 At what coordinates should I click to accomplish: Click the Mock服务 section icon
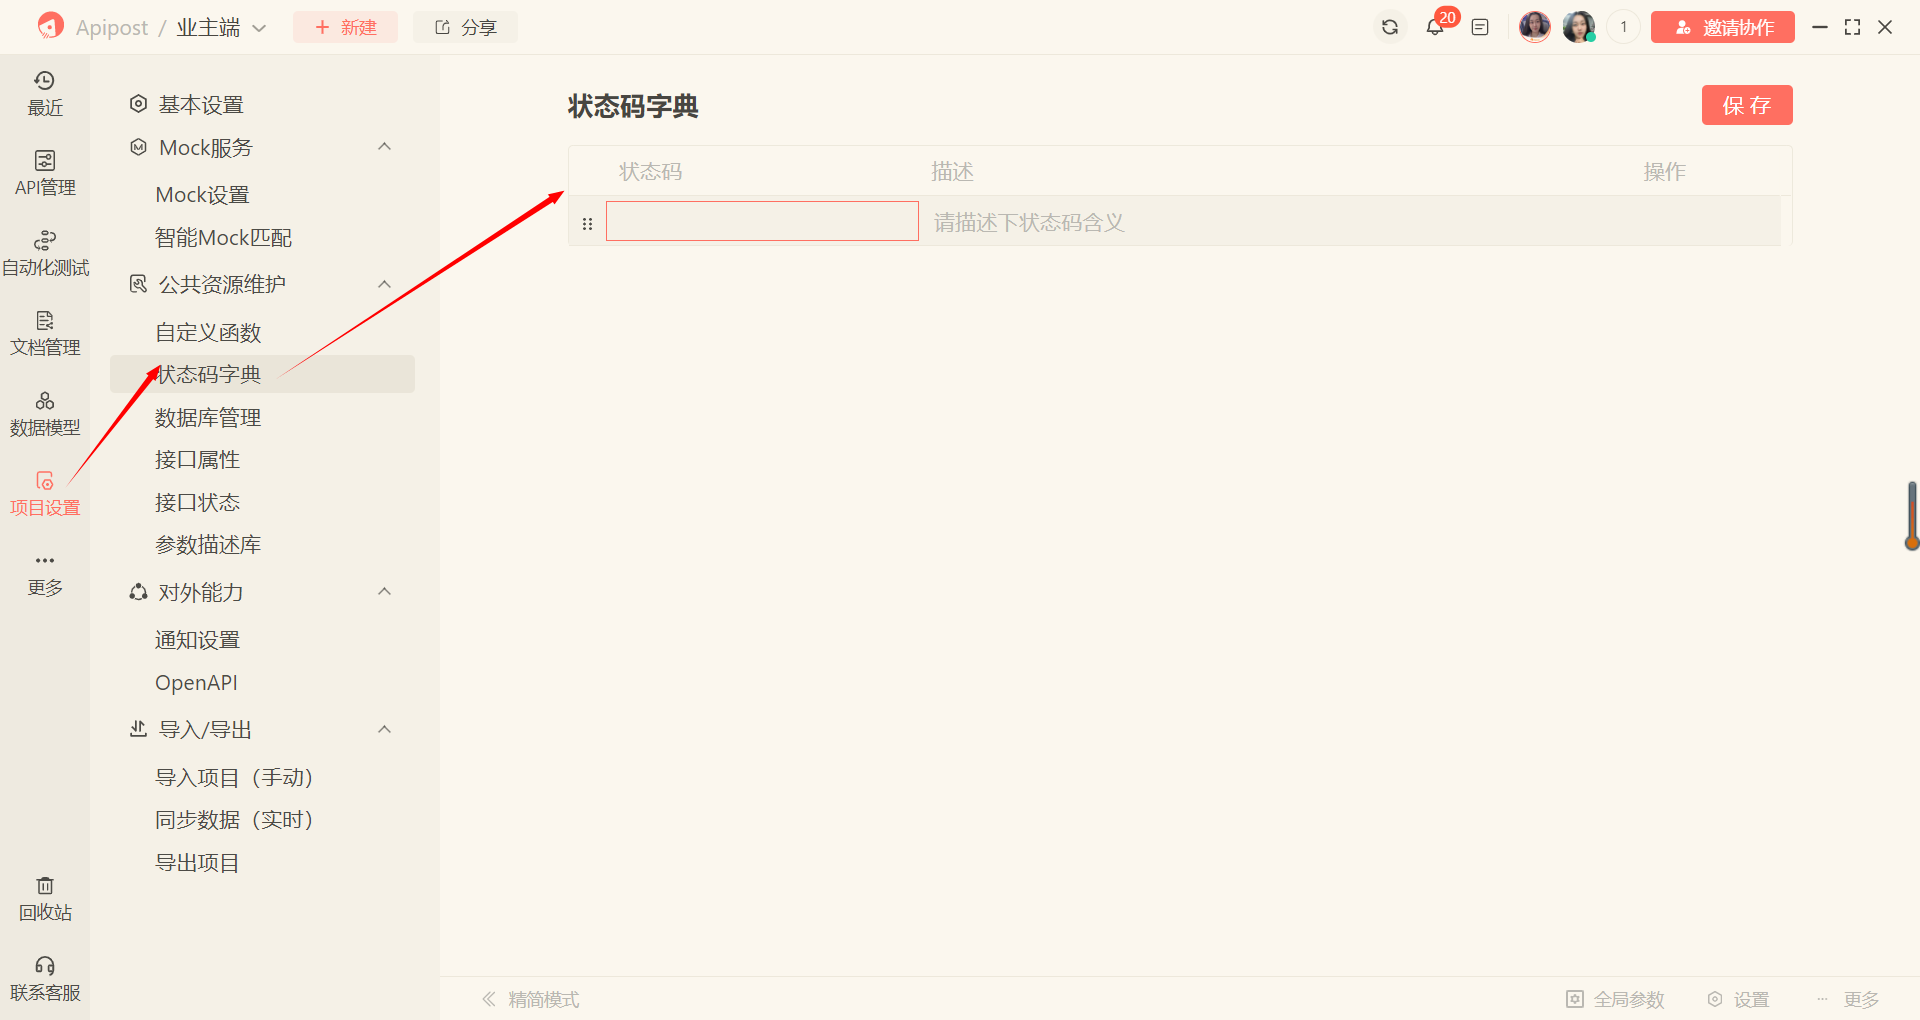coord(139,147)
